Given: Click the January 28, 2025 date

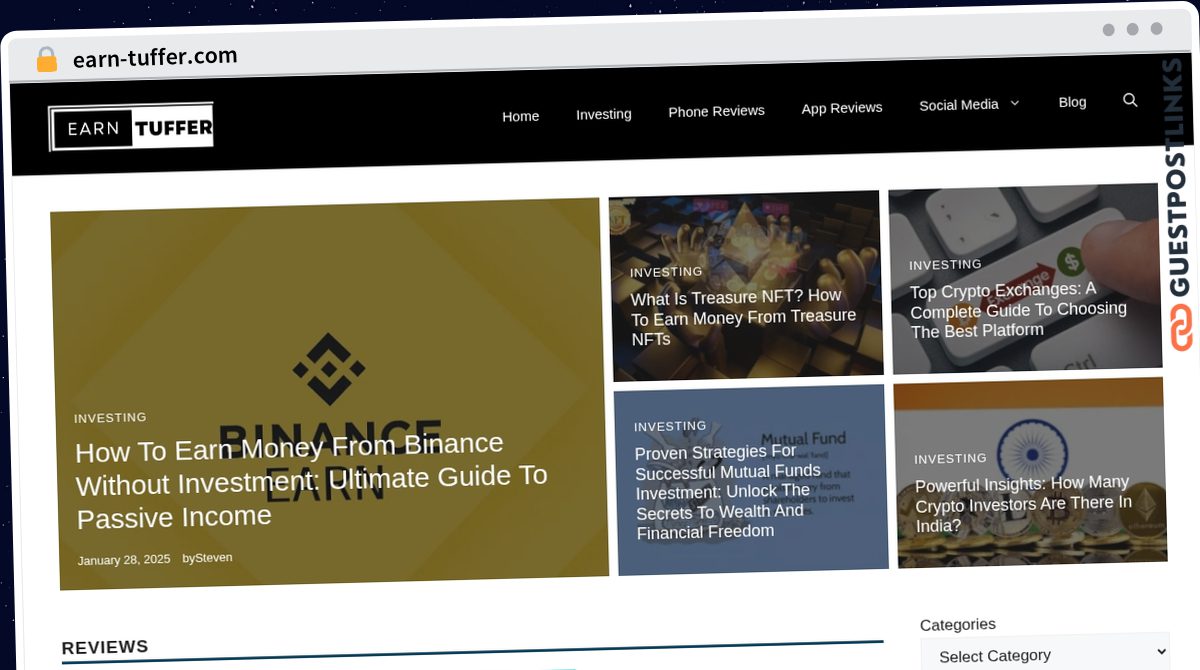Looking at the screenshot, I should (124, 560).
